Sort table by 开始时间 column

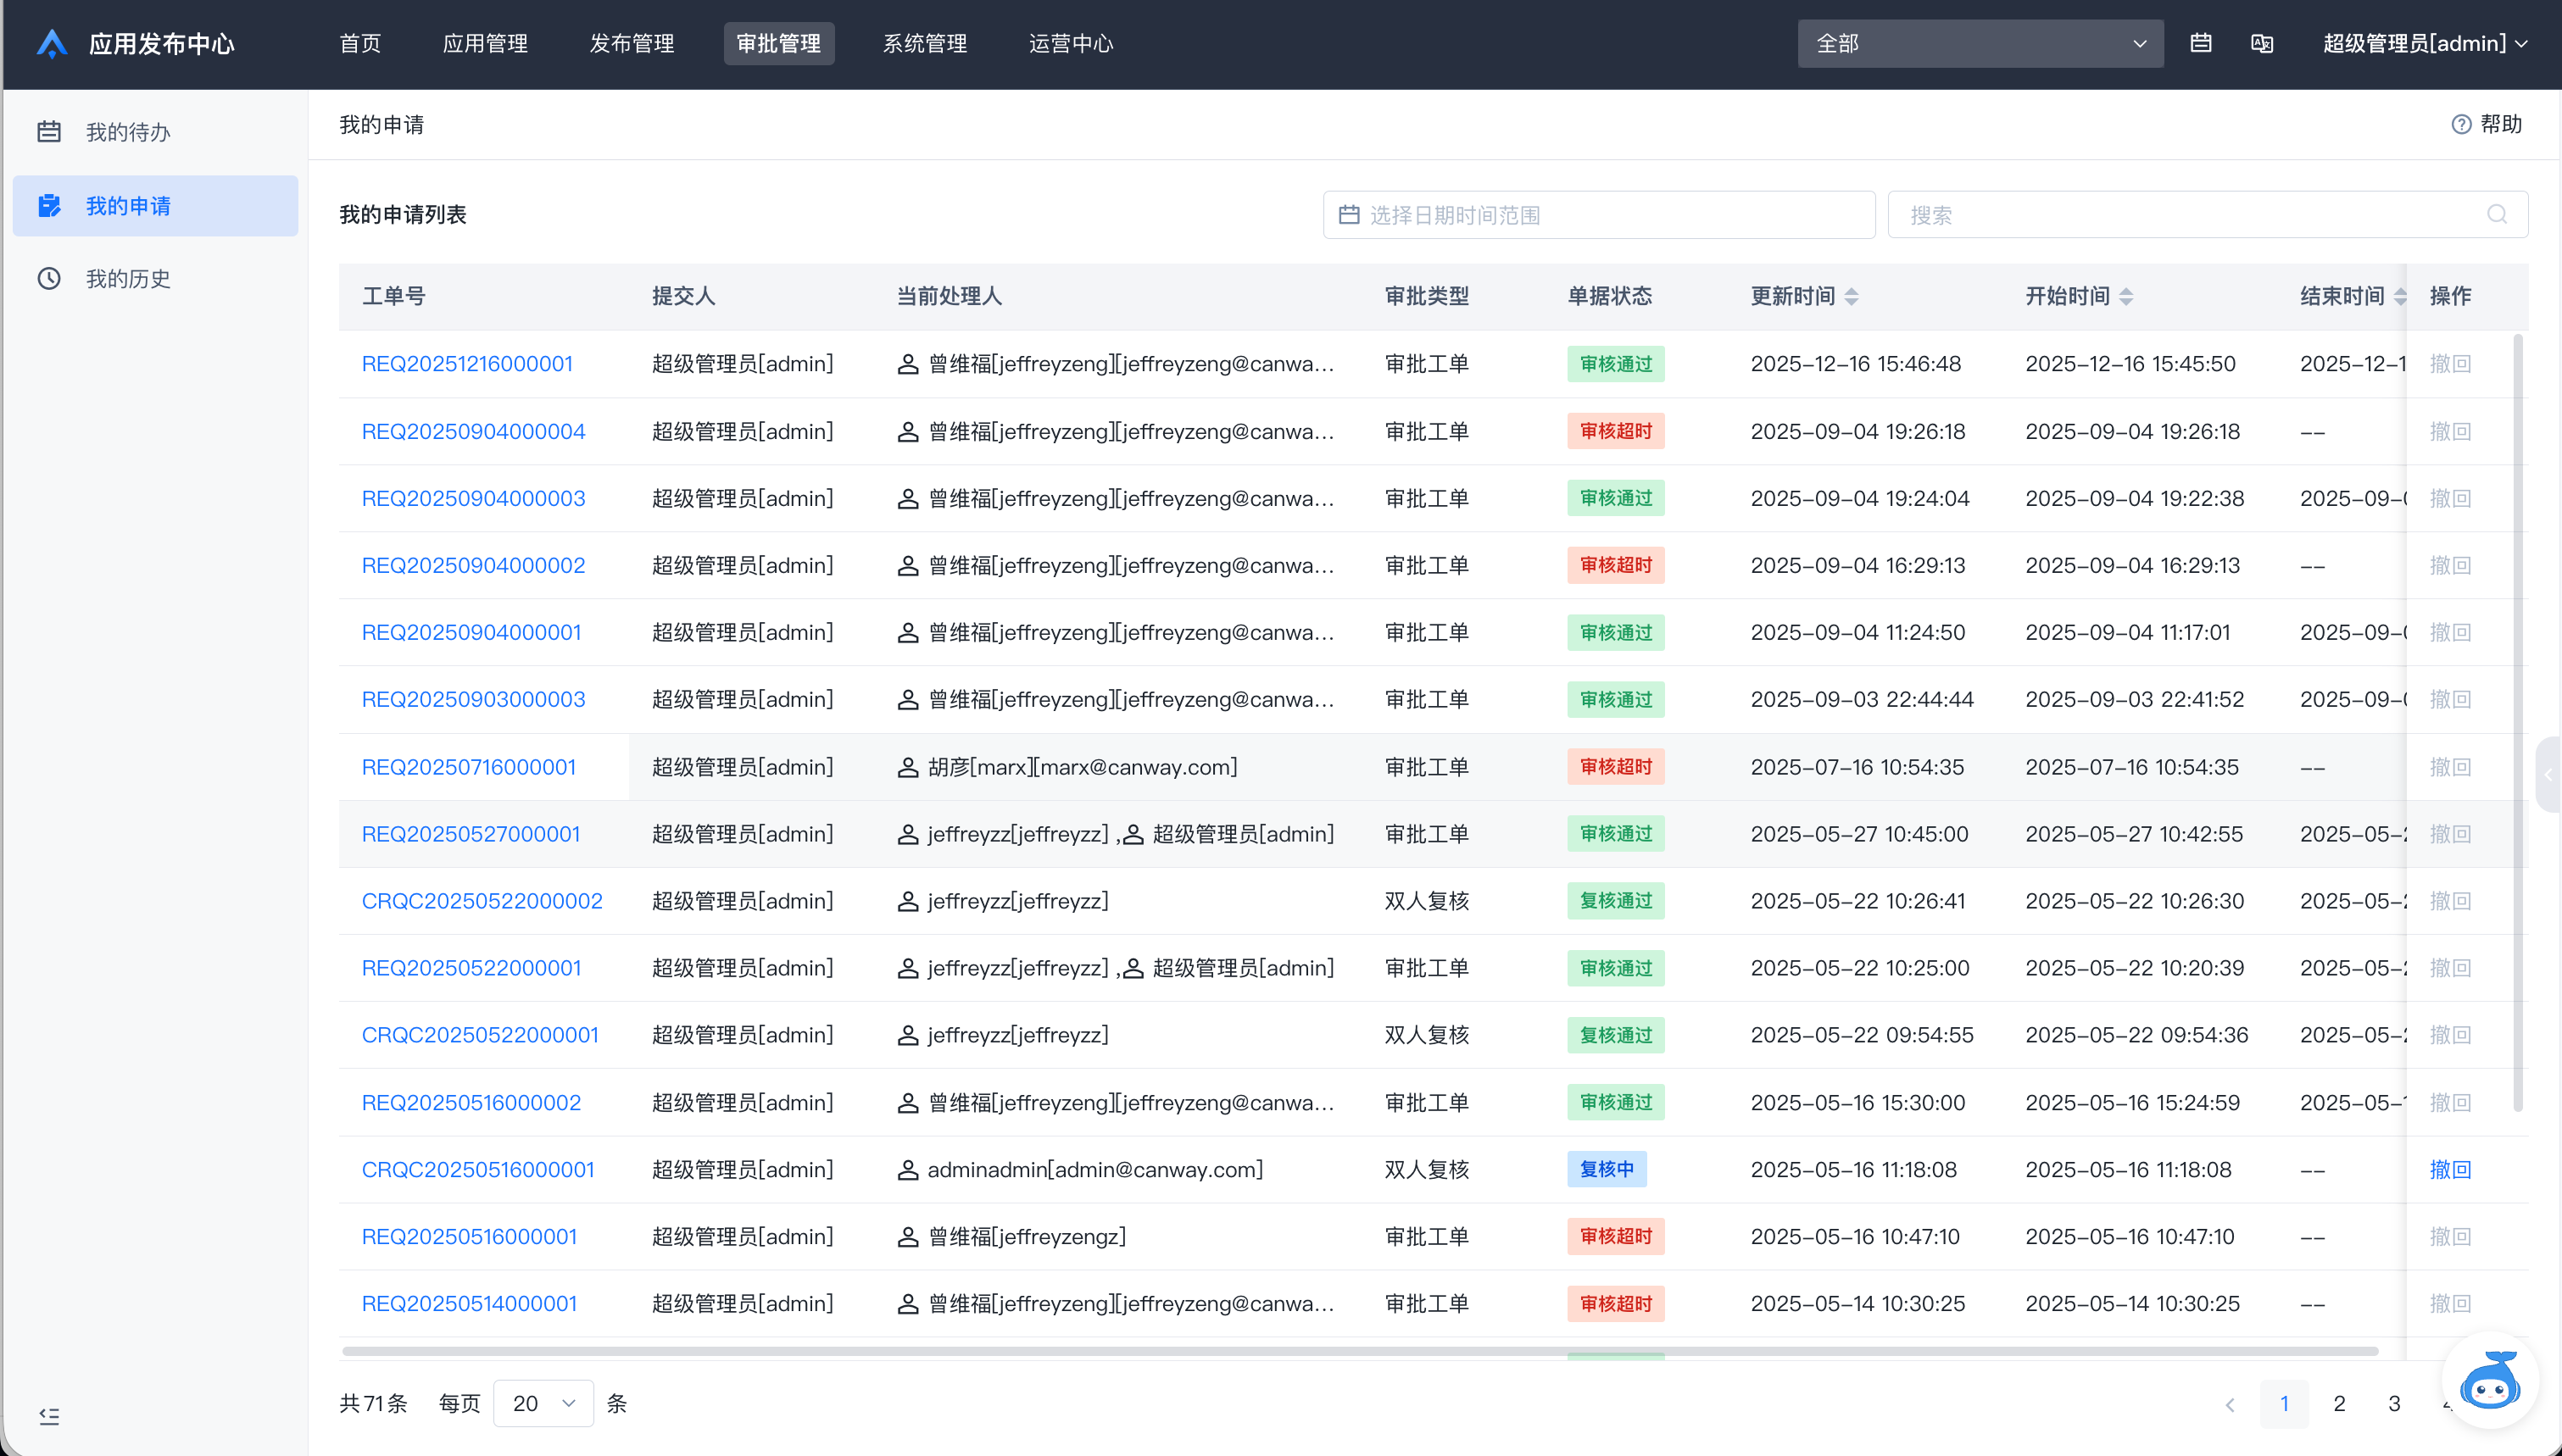(2127, 296)
